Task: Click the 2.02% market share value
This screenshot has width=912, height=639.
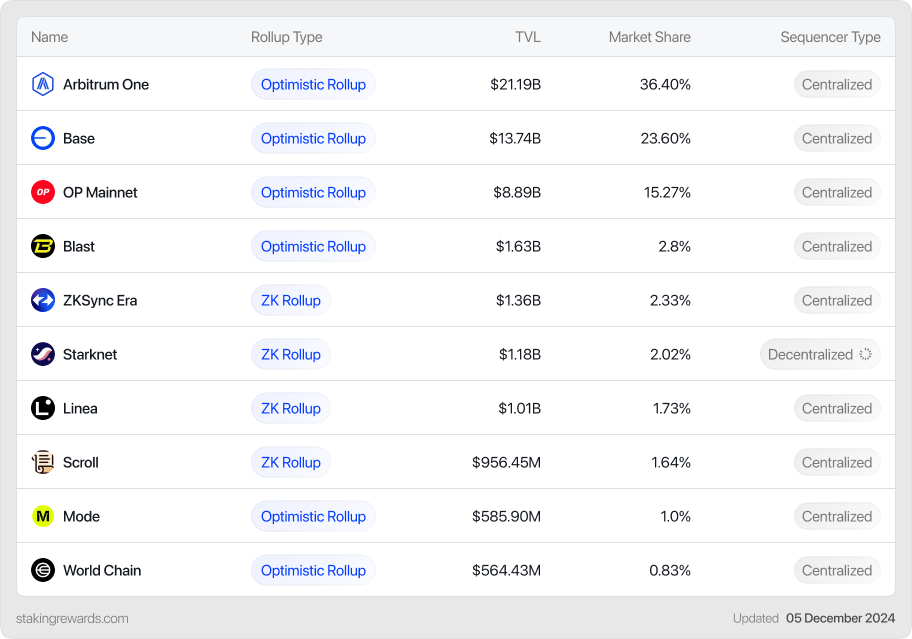Action: [x=670, y=354]
